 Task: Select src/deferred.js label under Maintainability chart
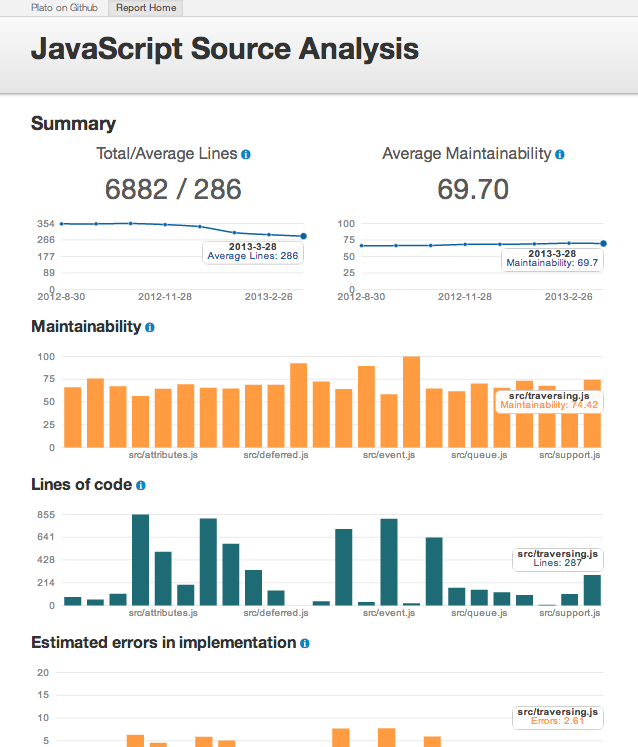click(276, 455)
